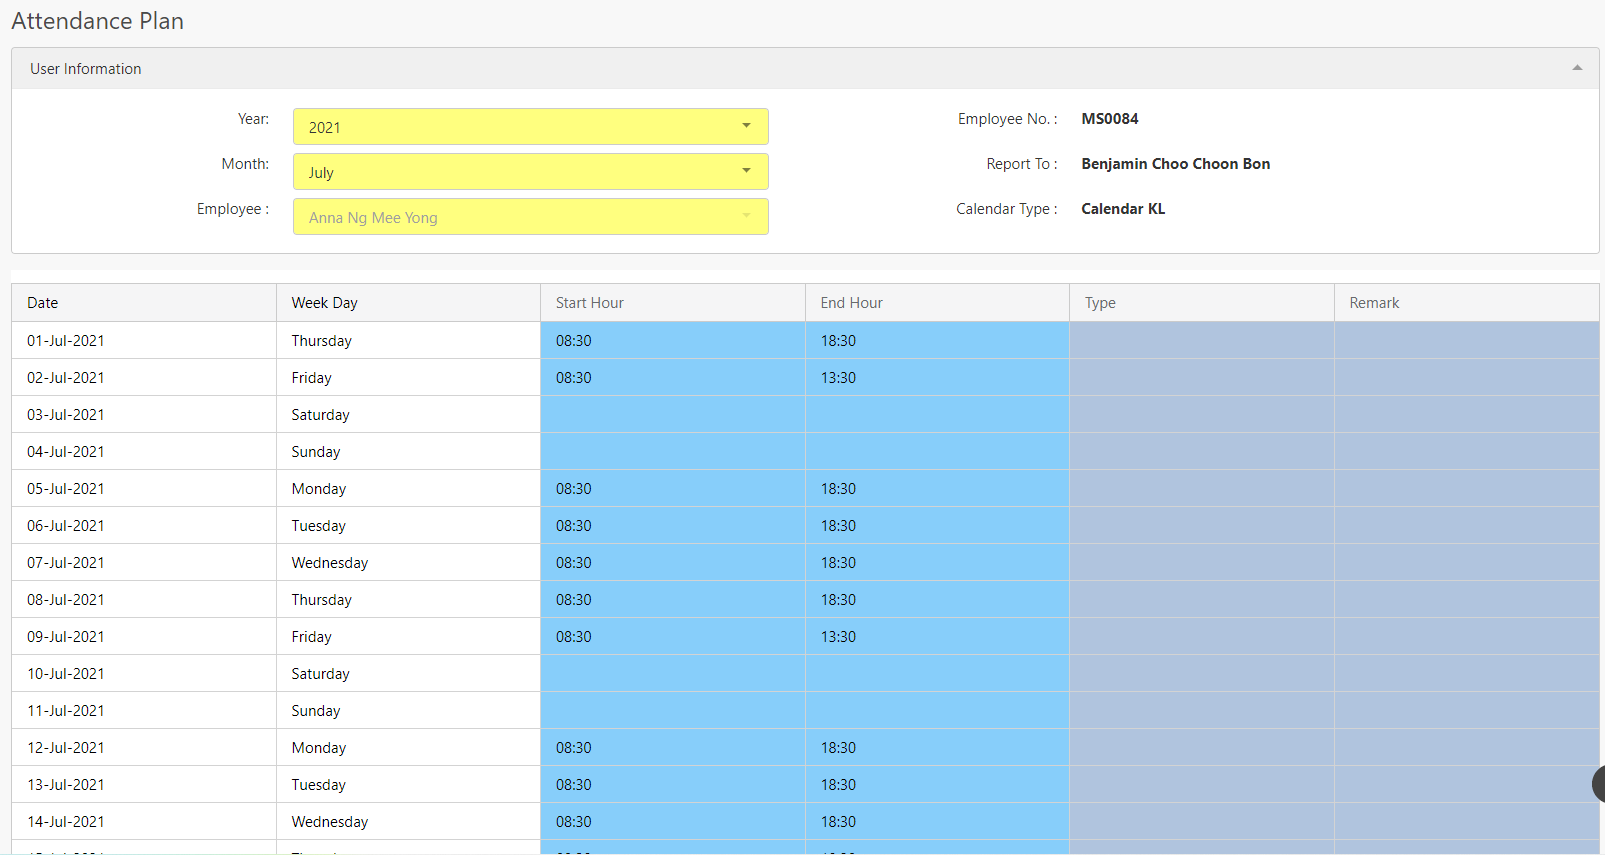Click the Remark cell for 02-Jul-2021
This screenshot has height=855, width=1605.
[x=1467, y=378]
